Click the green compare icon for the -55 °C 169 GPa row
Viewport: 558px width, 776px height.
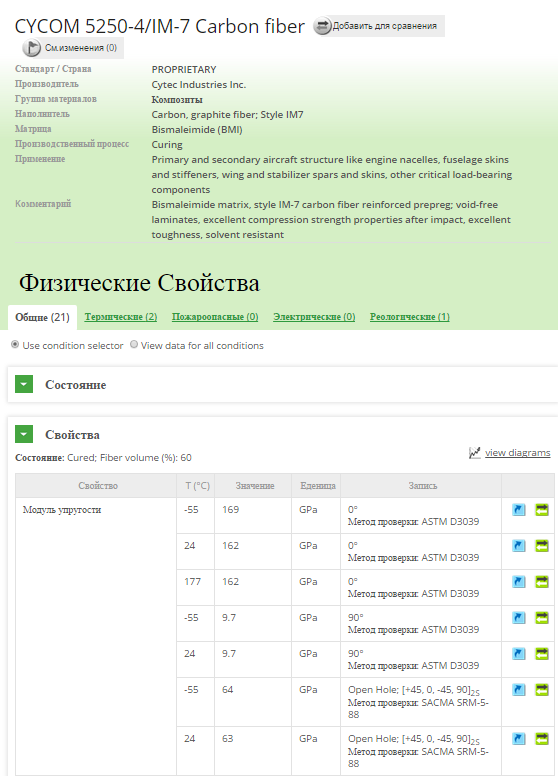point(542,510)
